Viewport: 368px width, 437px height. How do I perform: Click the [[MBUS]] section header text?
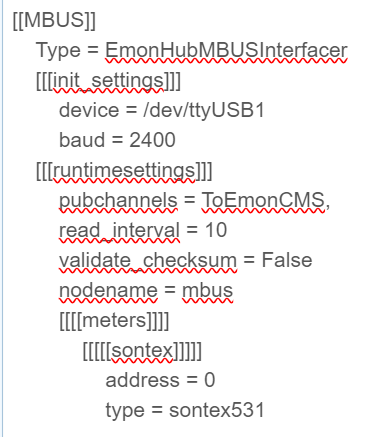pos(54,20)
